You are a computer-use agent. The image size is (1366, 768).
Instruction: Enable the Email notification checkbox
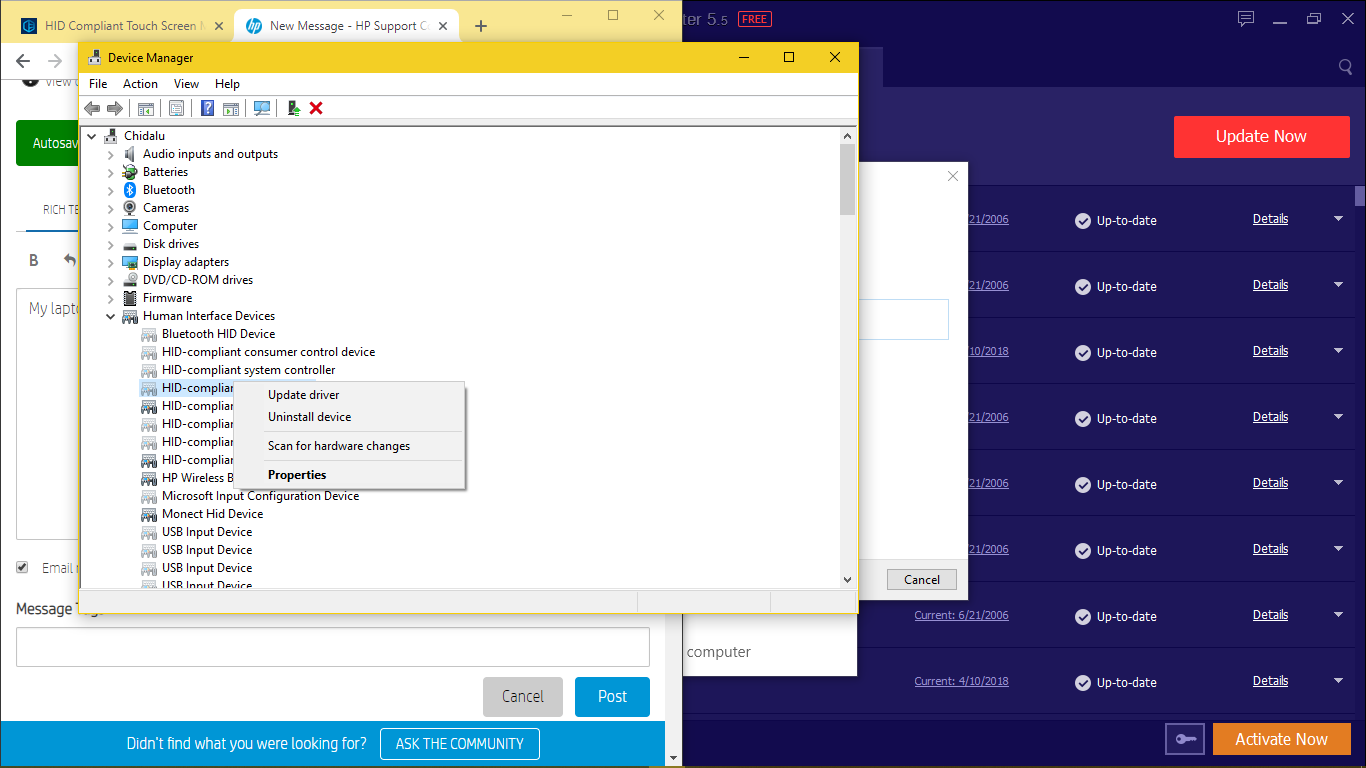click(x=22, y=567)
